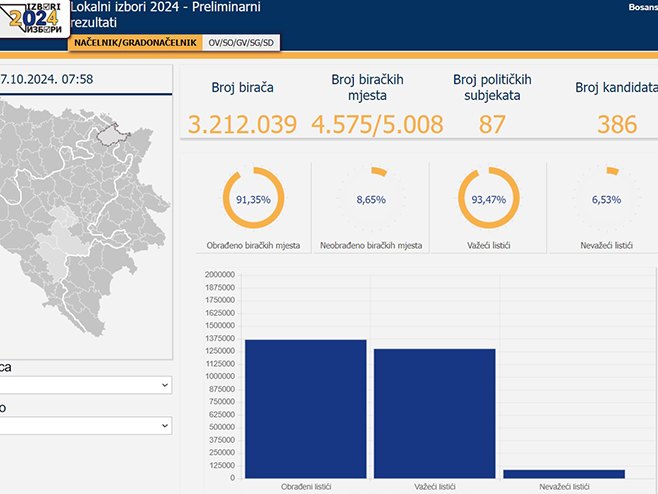Expand the first dropdown under the map
Image resolution: width=658 pixels, height=494 pixels.
(x=85, y=385)
